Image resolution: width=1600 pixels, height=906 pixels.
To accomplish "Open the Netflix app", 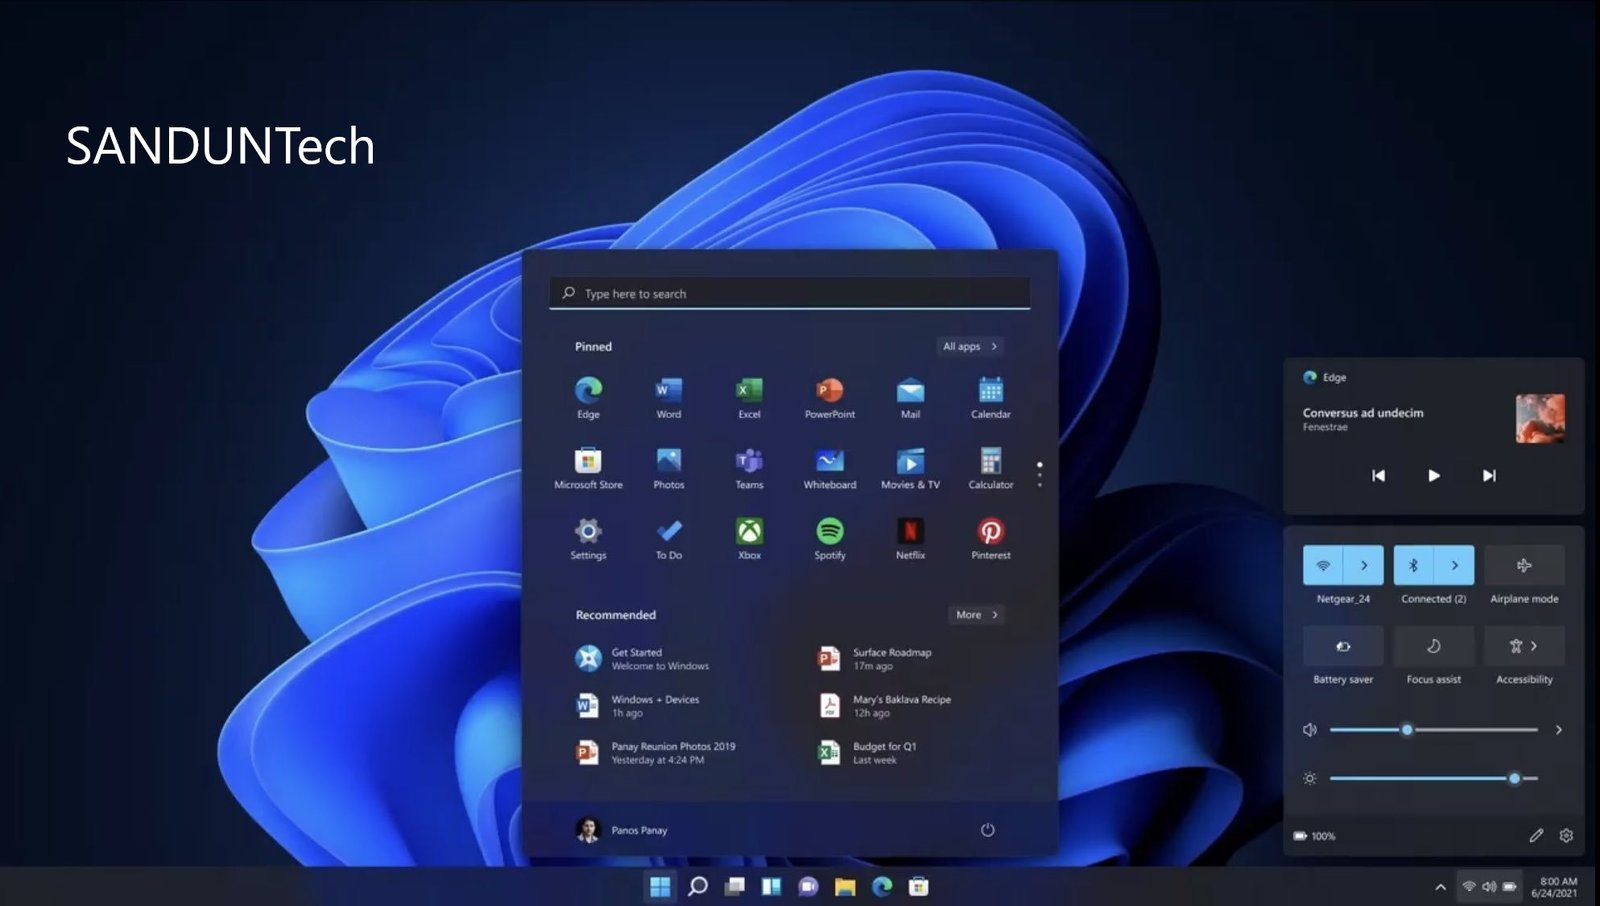I will tap(910, 539).
